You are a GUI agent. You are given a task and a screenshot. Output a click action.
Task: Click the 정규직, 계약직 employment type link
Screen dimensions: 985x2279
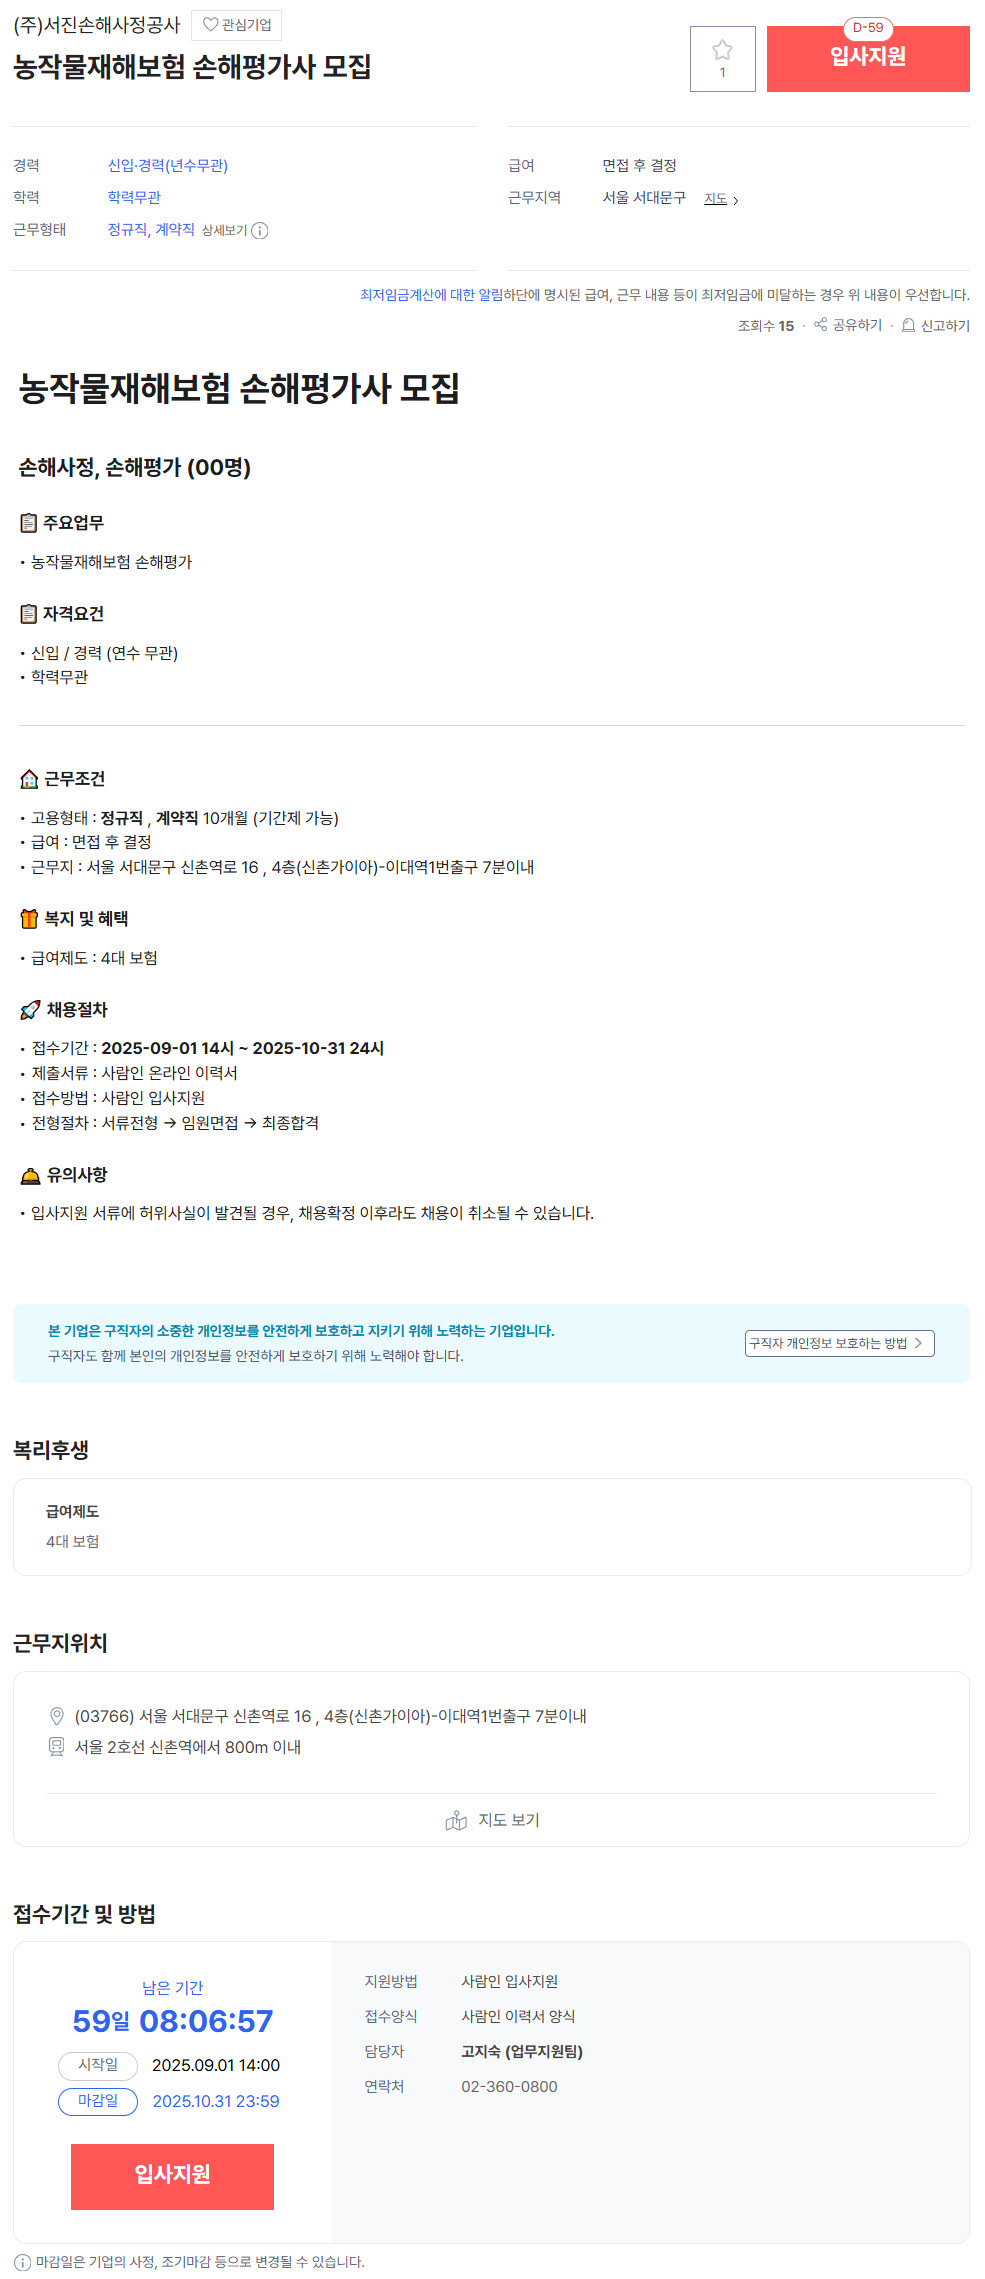151,230
